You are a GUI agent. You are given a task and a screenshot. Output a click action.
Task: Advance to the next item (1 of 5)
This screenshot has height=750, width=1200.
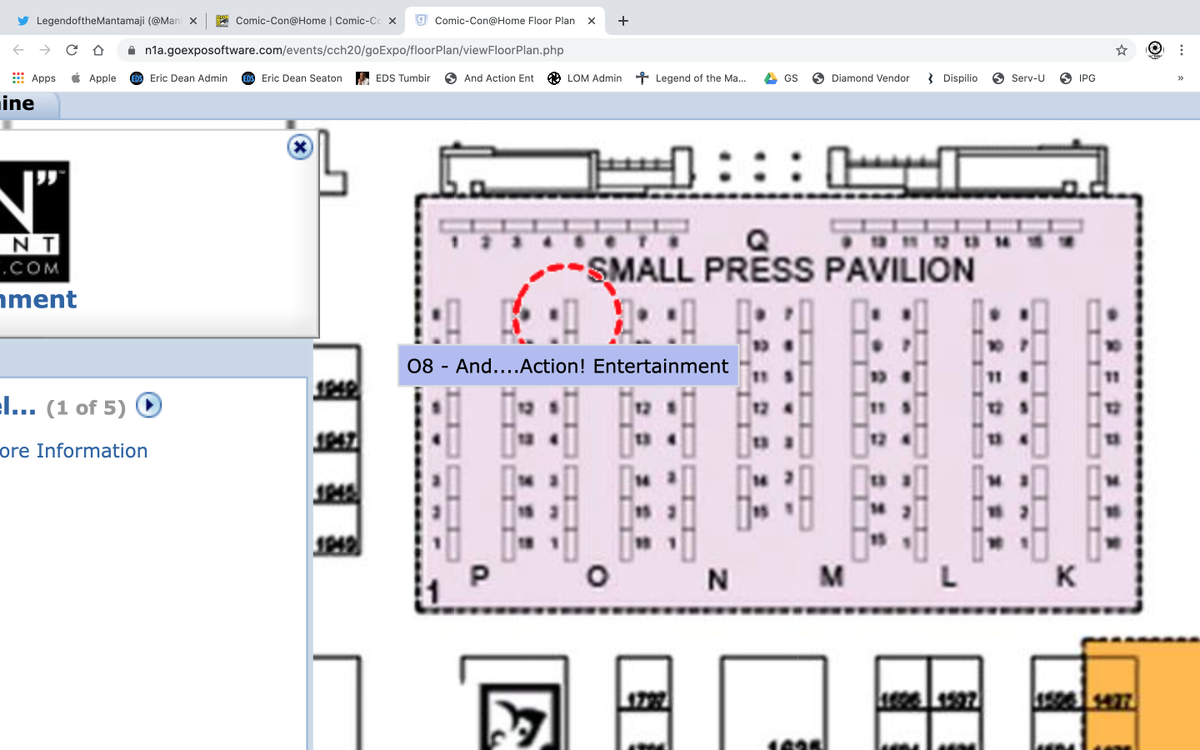tap(149, 405)
